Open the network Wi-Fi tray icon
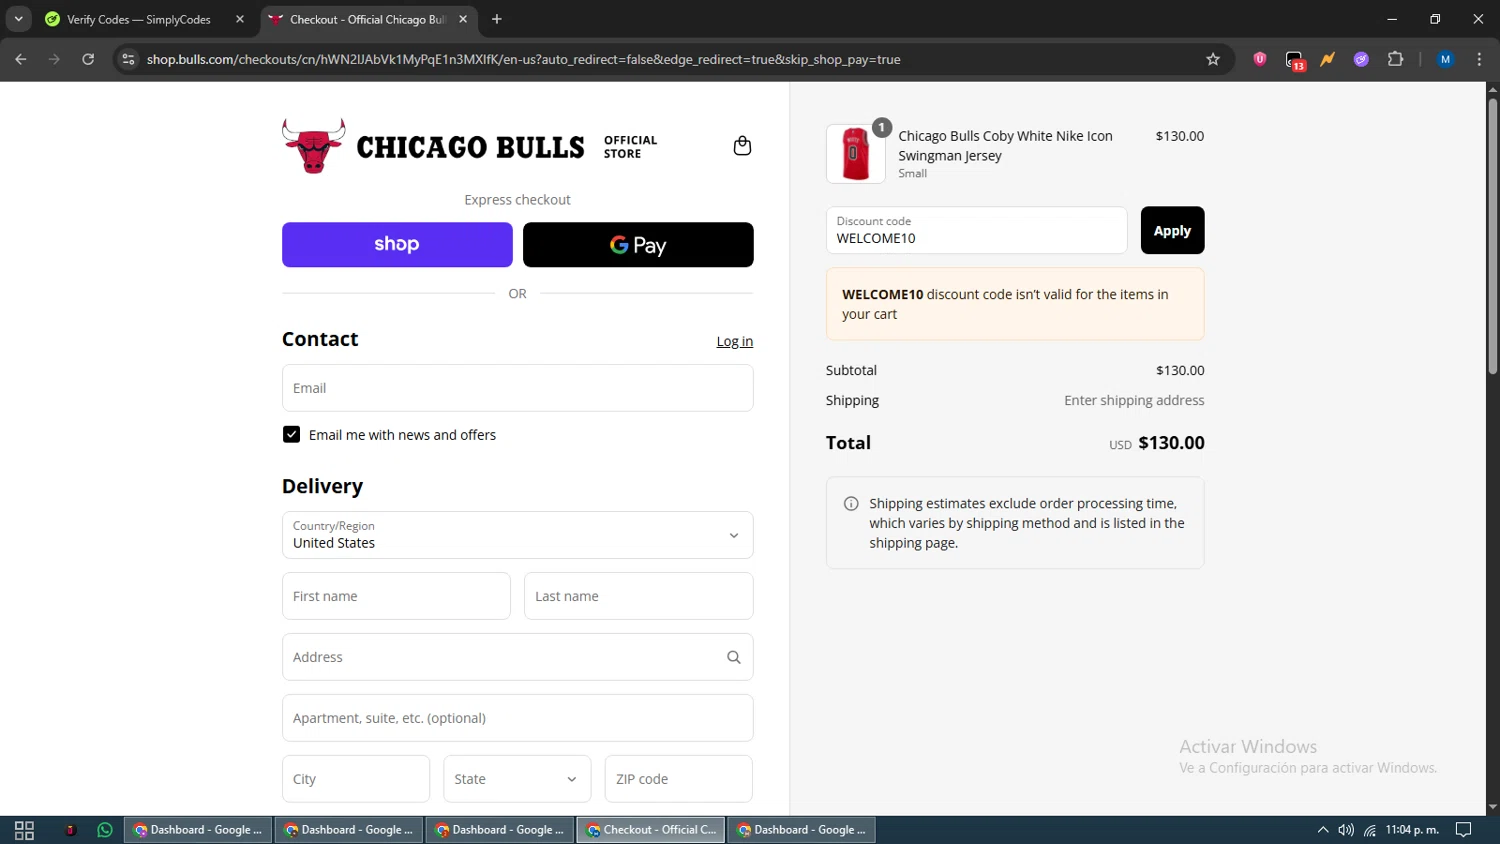 coord(1370,830)
